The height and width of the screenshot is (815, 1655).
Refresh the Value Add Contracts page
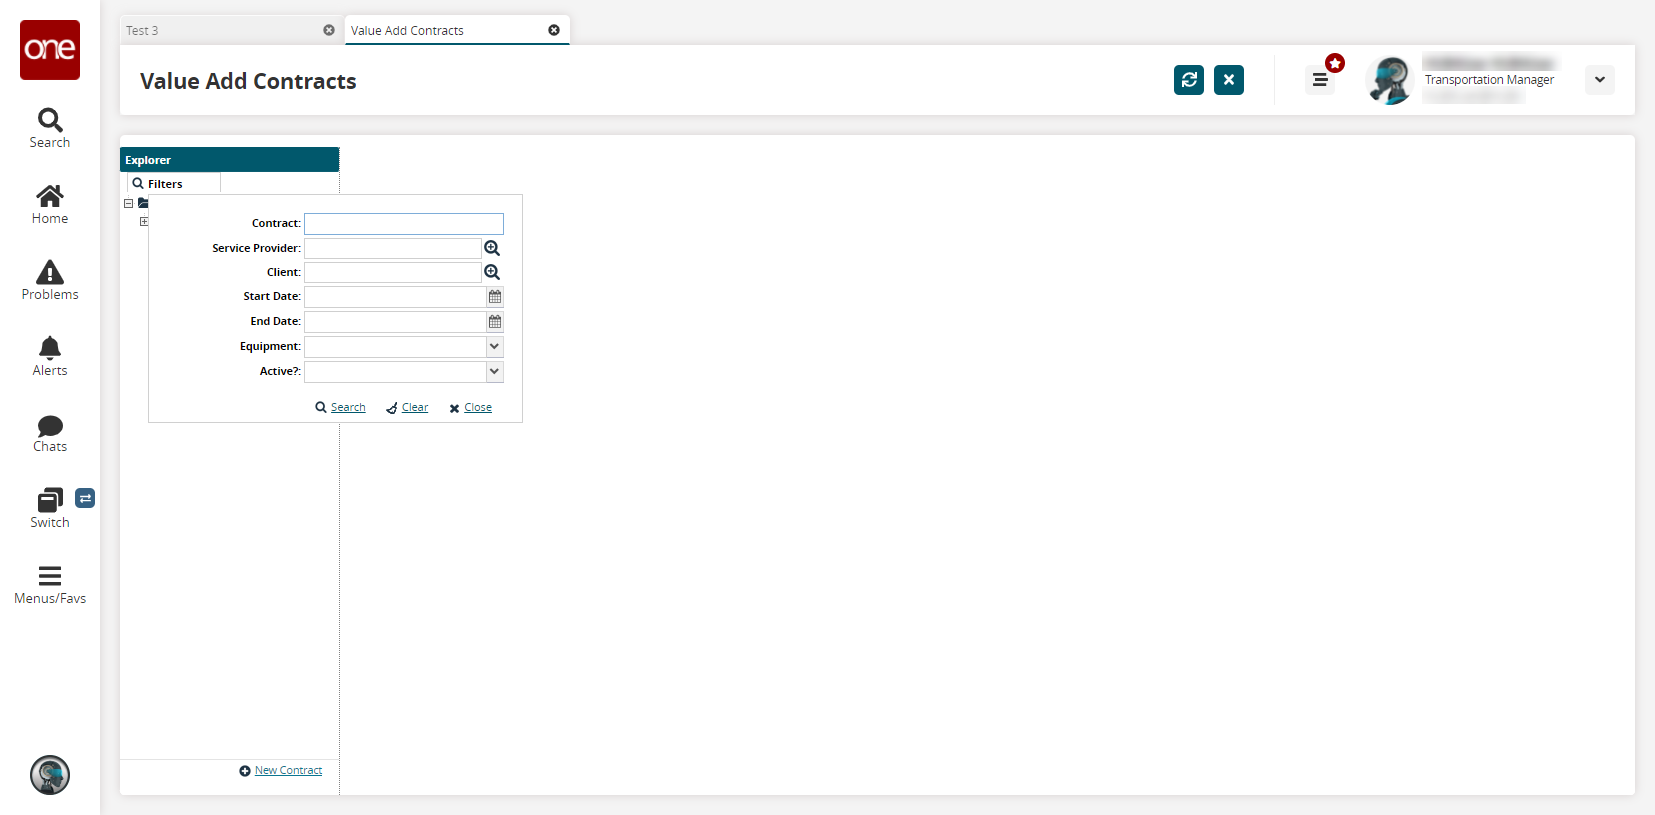tap(1189, 80)
